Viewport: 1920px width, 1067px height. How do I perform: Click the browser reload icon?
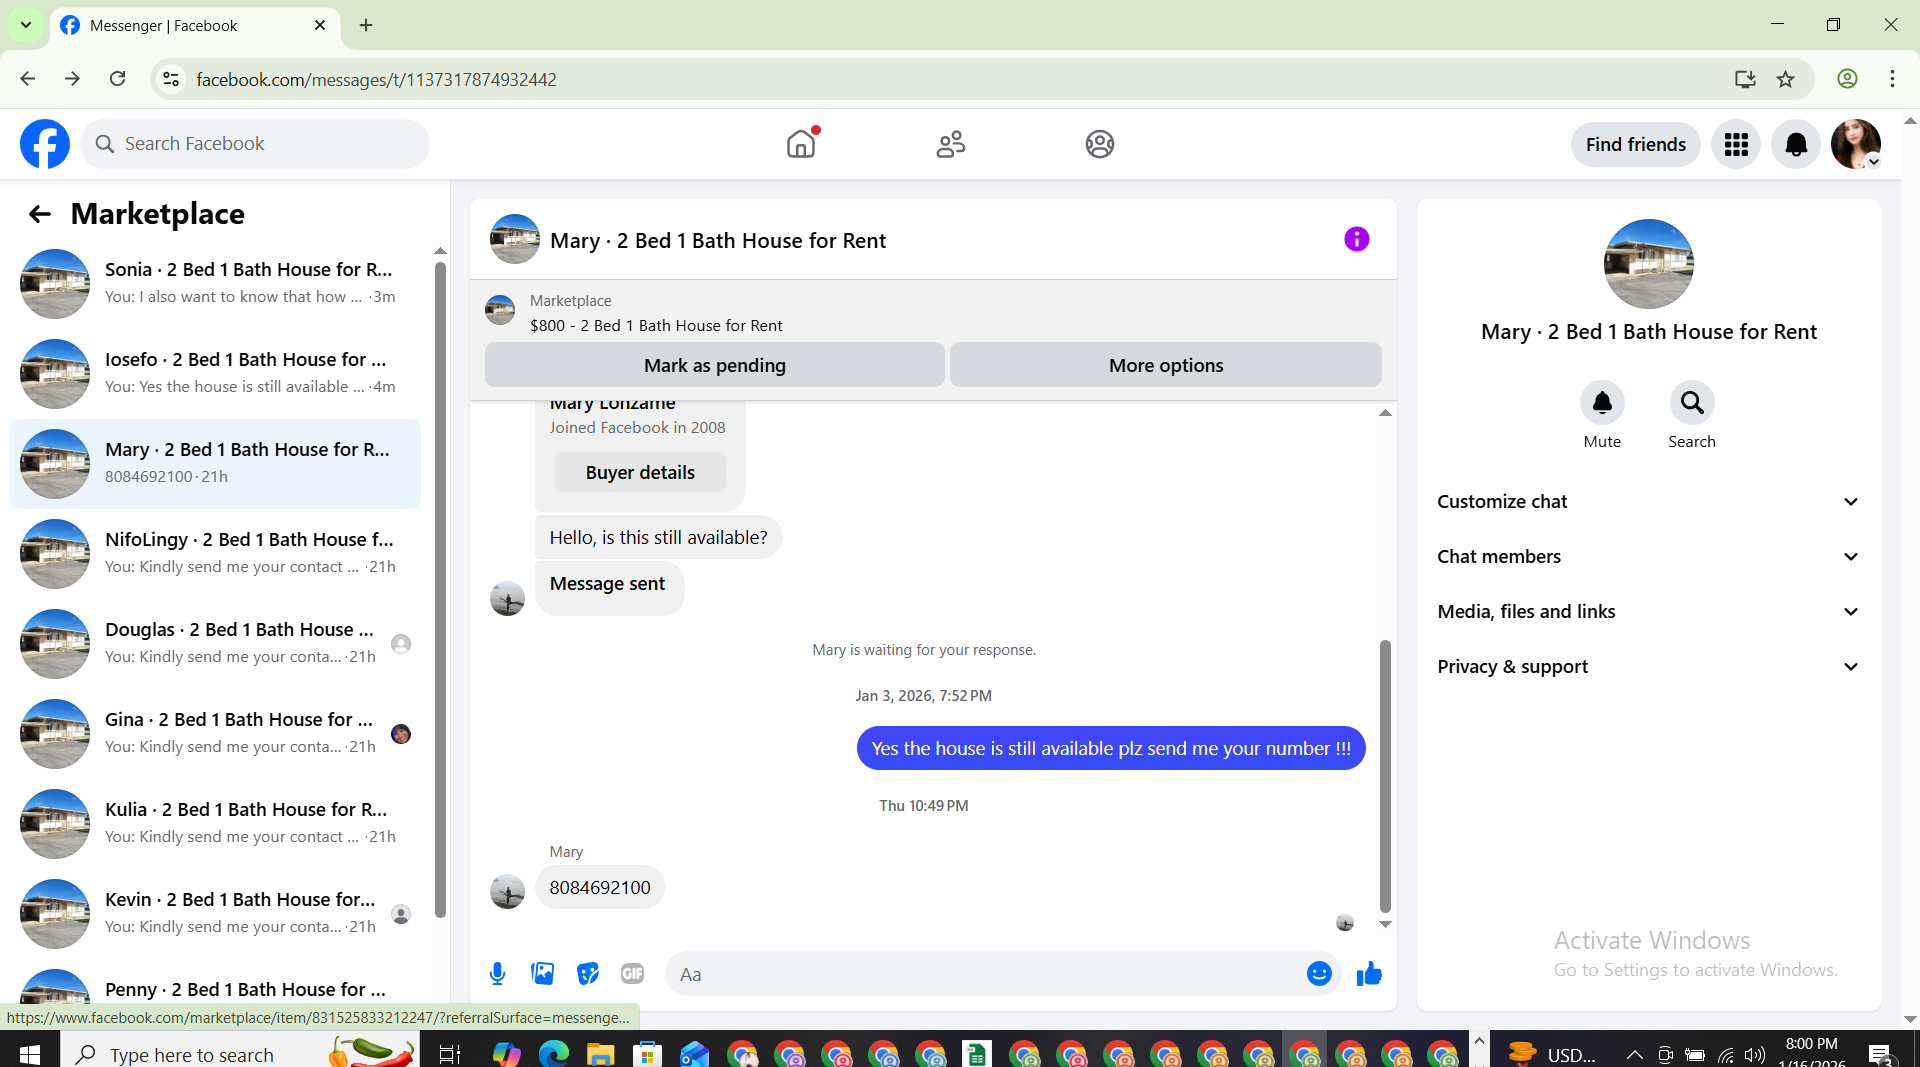[x=118, y=79]
